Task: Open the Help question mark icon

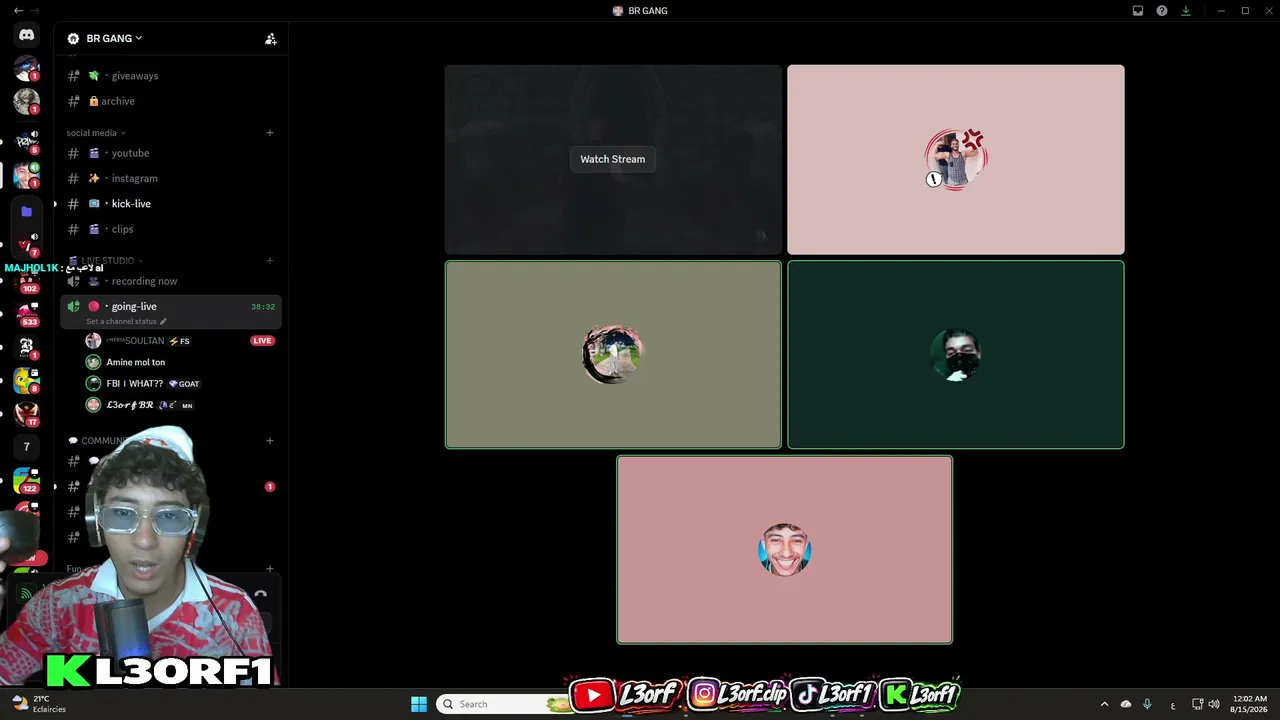Action: 1162,11
